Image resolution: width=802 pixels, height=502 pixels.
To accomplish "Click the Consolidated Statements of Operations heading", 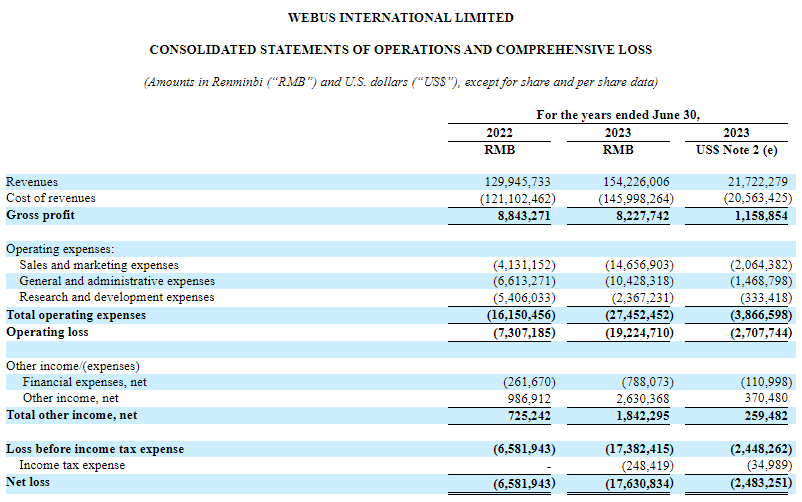I will tap(400, 50).
